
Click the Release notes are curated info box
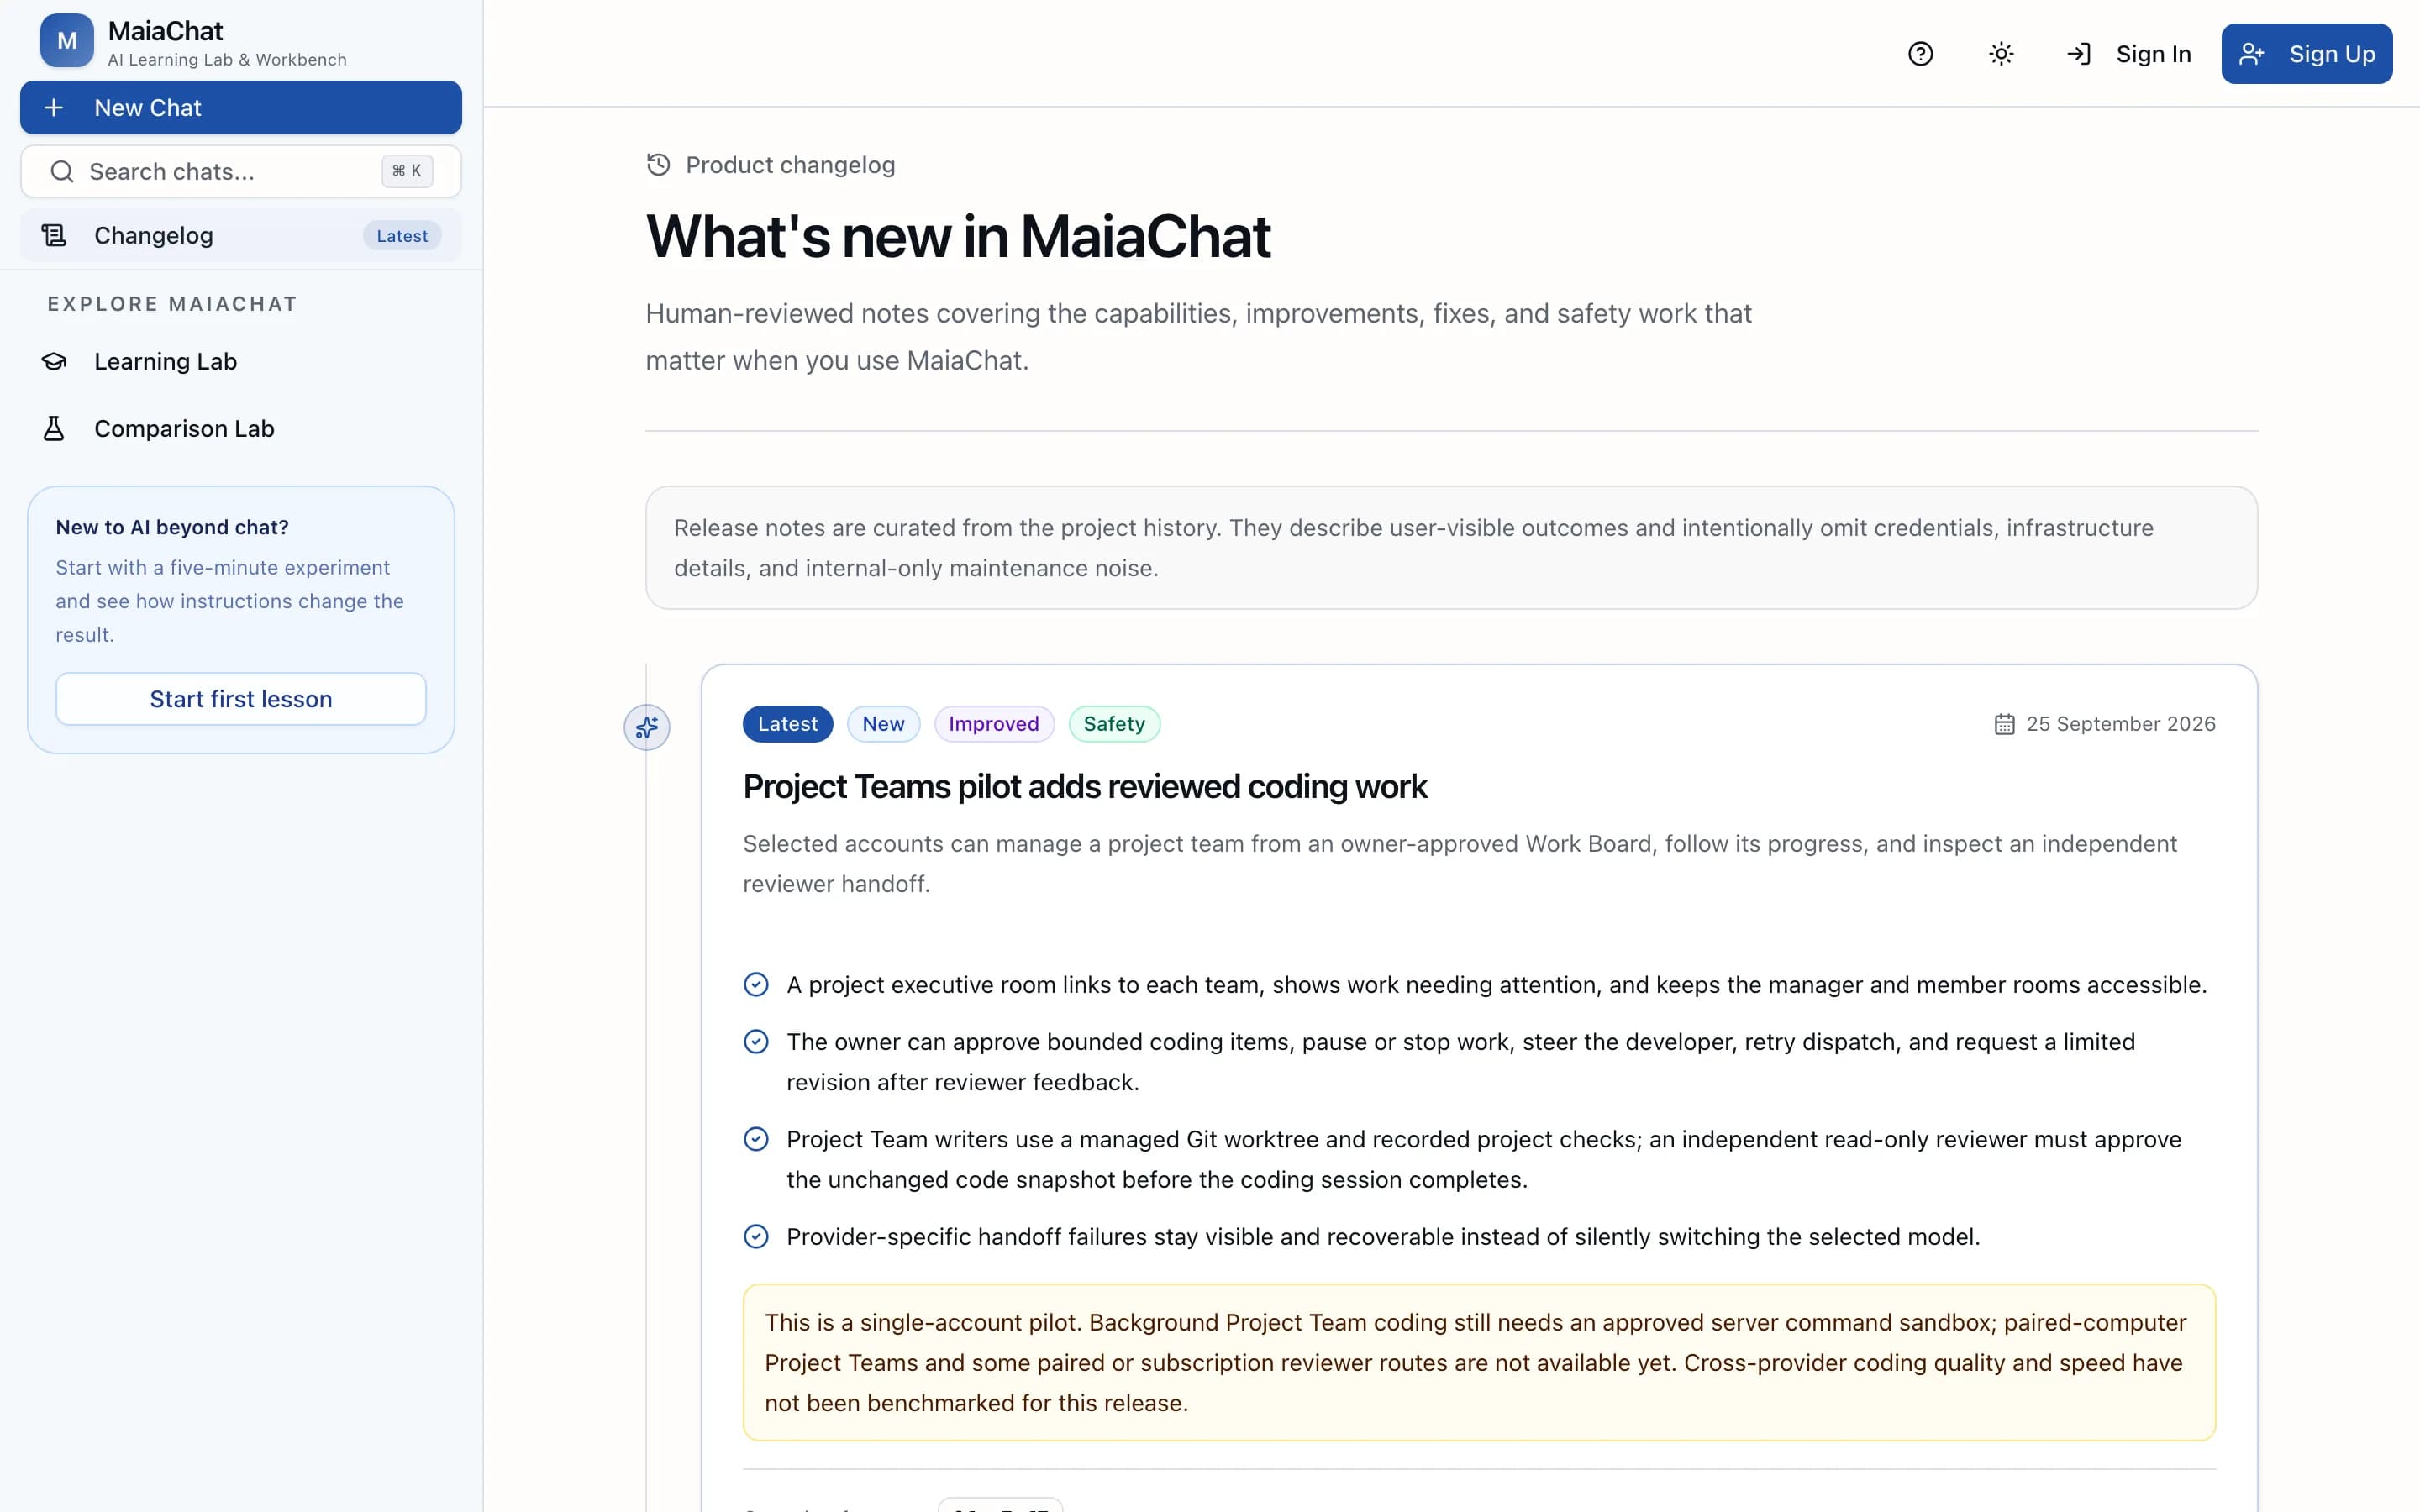pos(1451,548)
